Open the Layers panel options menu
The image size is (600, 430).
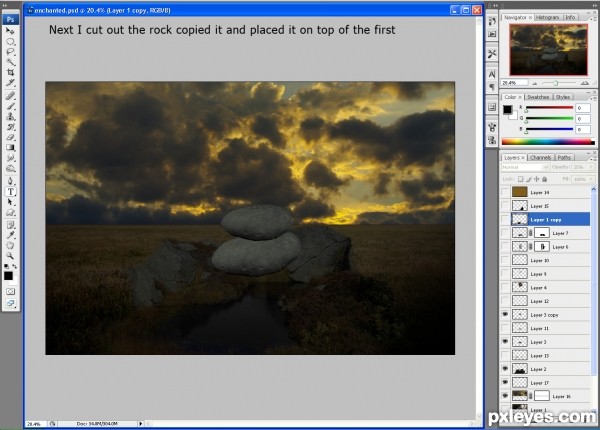tap(594, 158)
